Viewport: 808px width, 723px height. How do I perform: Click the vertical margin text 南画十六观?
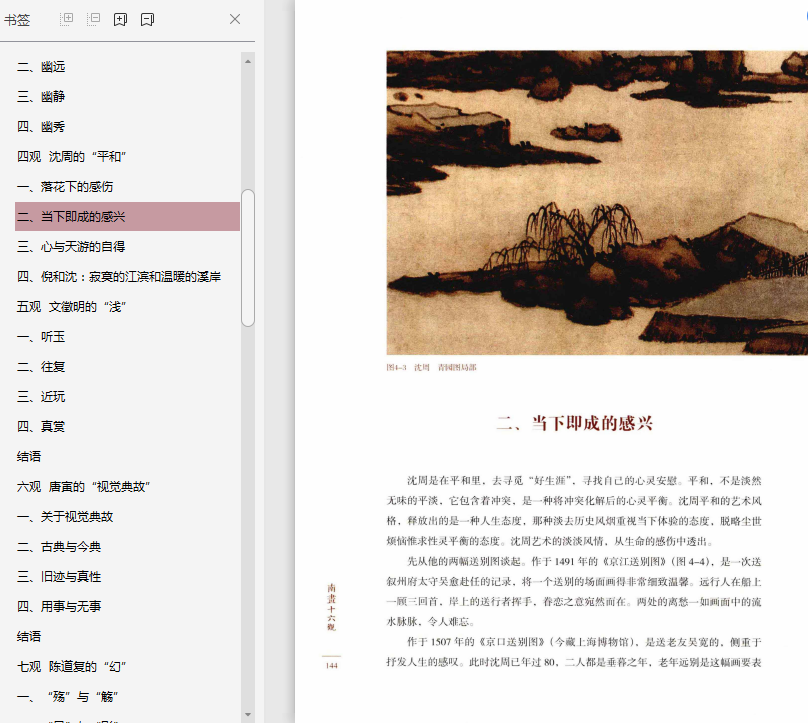(x=331, y=607)
